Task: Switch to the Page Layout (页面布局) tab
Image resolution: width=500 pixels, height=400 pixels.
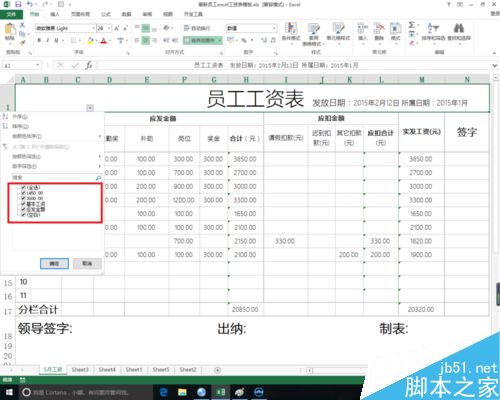Action: click(x=80, y=14)
